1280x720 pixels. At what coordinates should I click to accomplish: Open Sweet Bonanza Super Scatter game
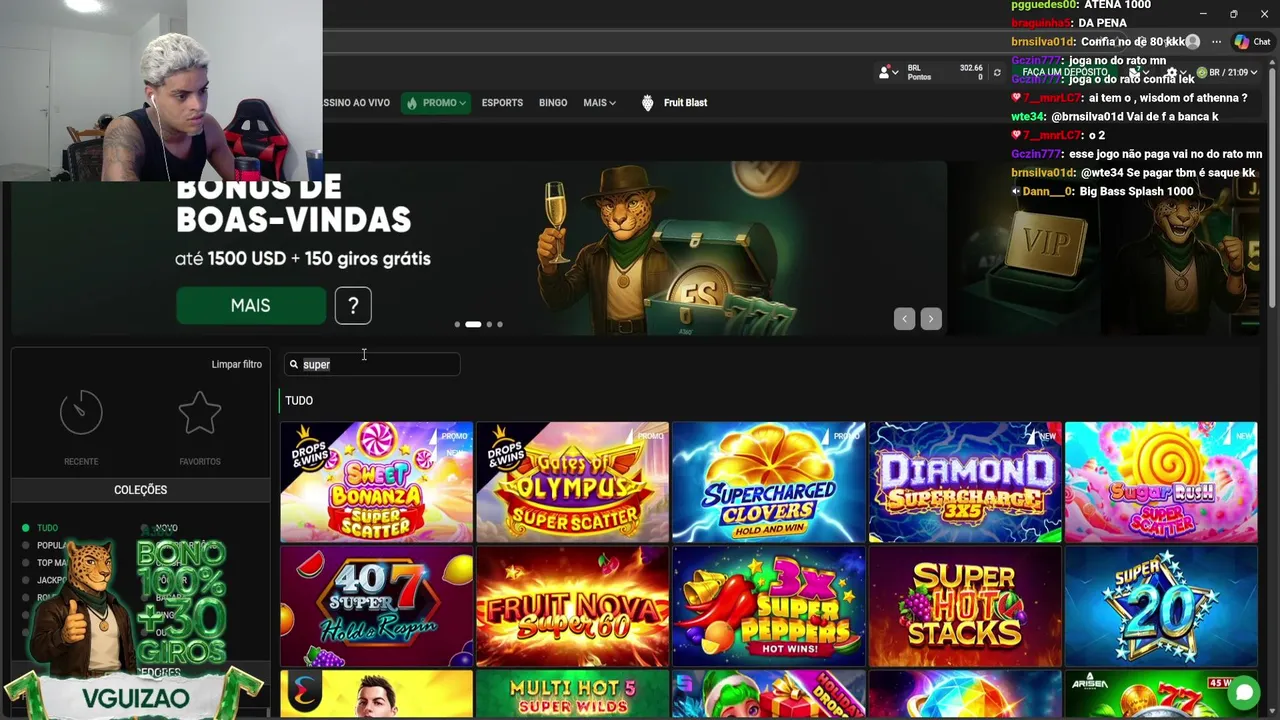pos(376,482)
